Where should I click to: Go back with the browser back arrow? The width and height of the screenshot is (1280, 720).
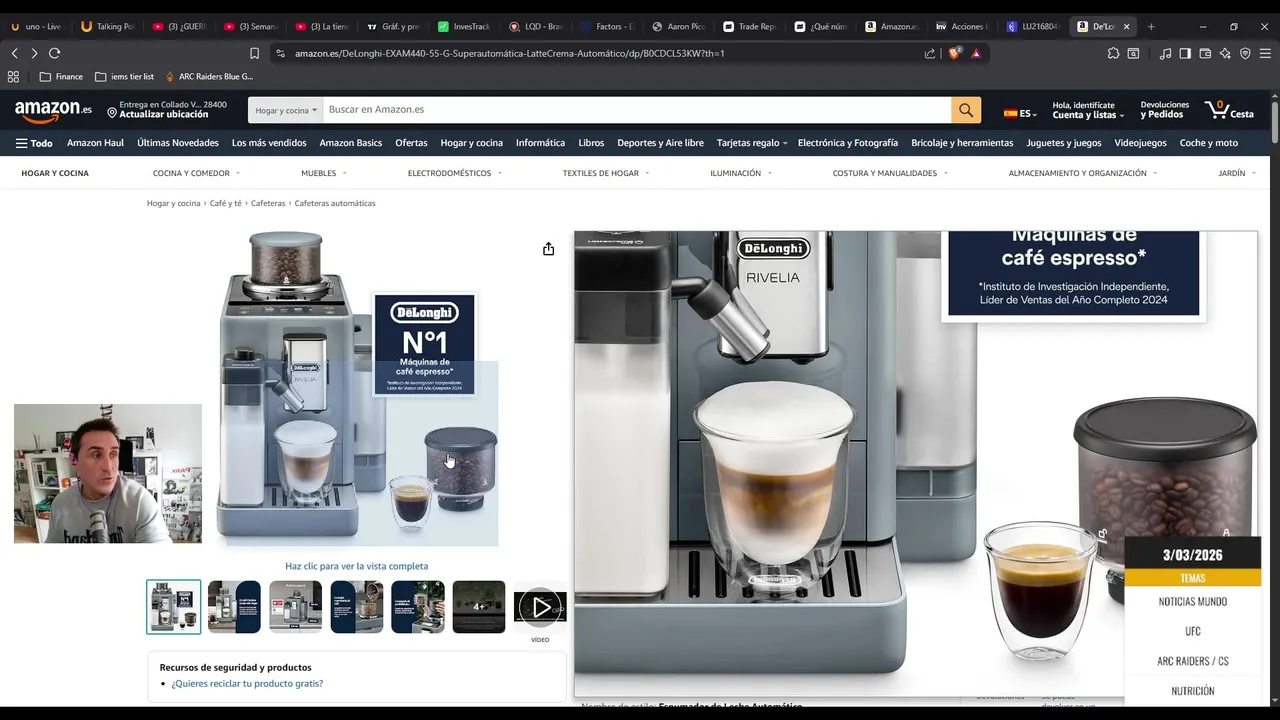pos(14,53)
